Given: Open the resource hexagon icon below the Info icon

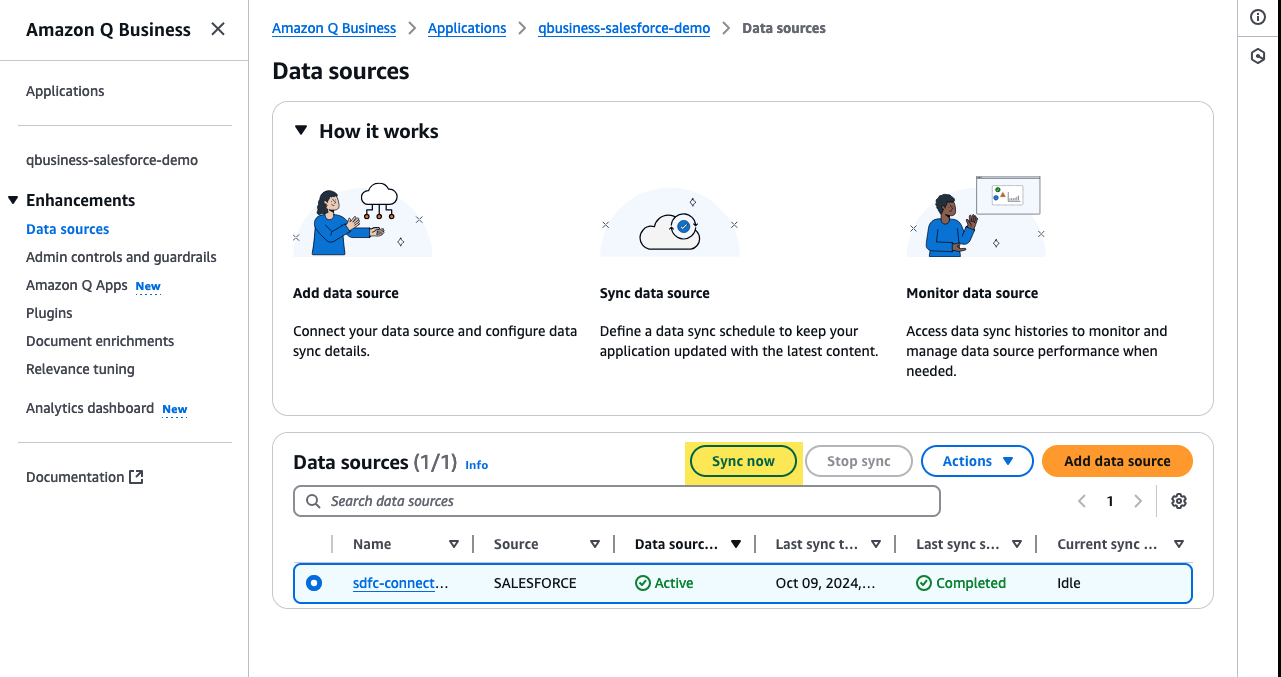Looking at the screenshot, I should [1257, 56].
